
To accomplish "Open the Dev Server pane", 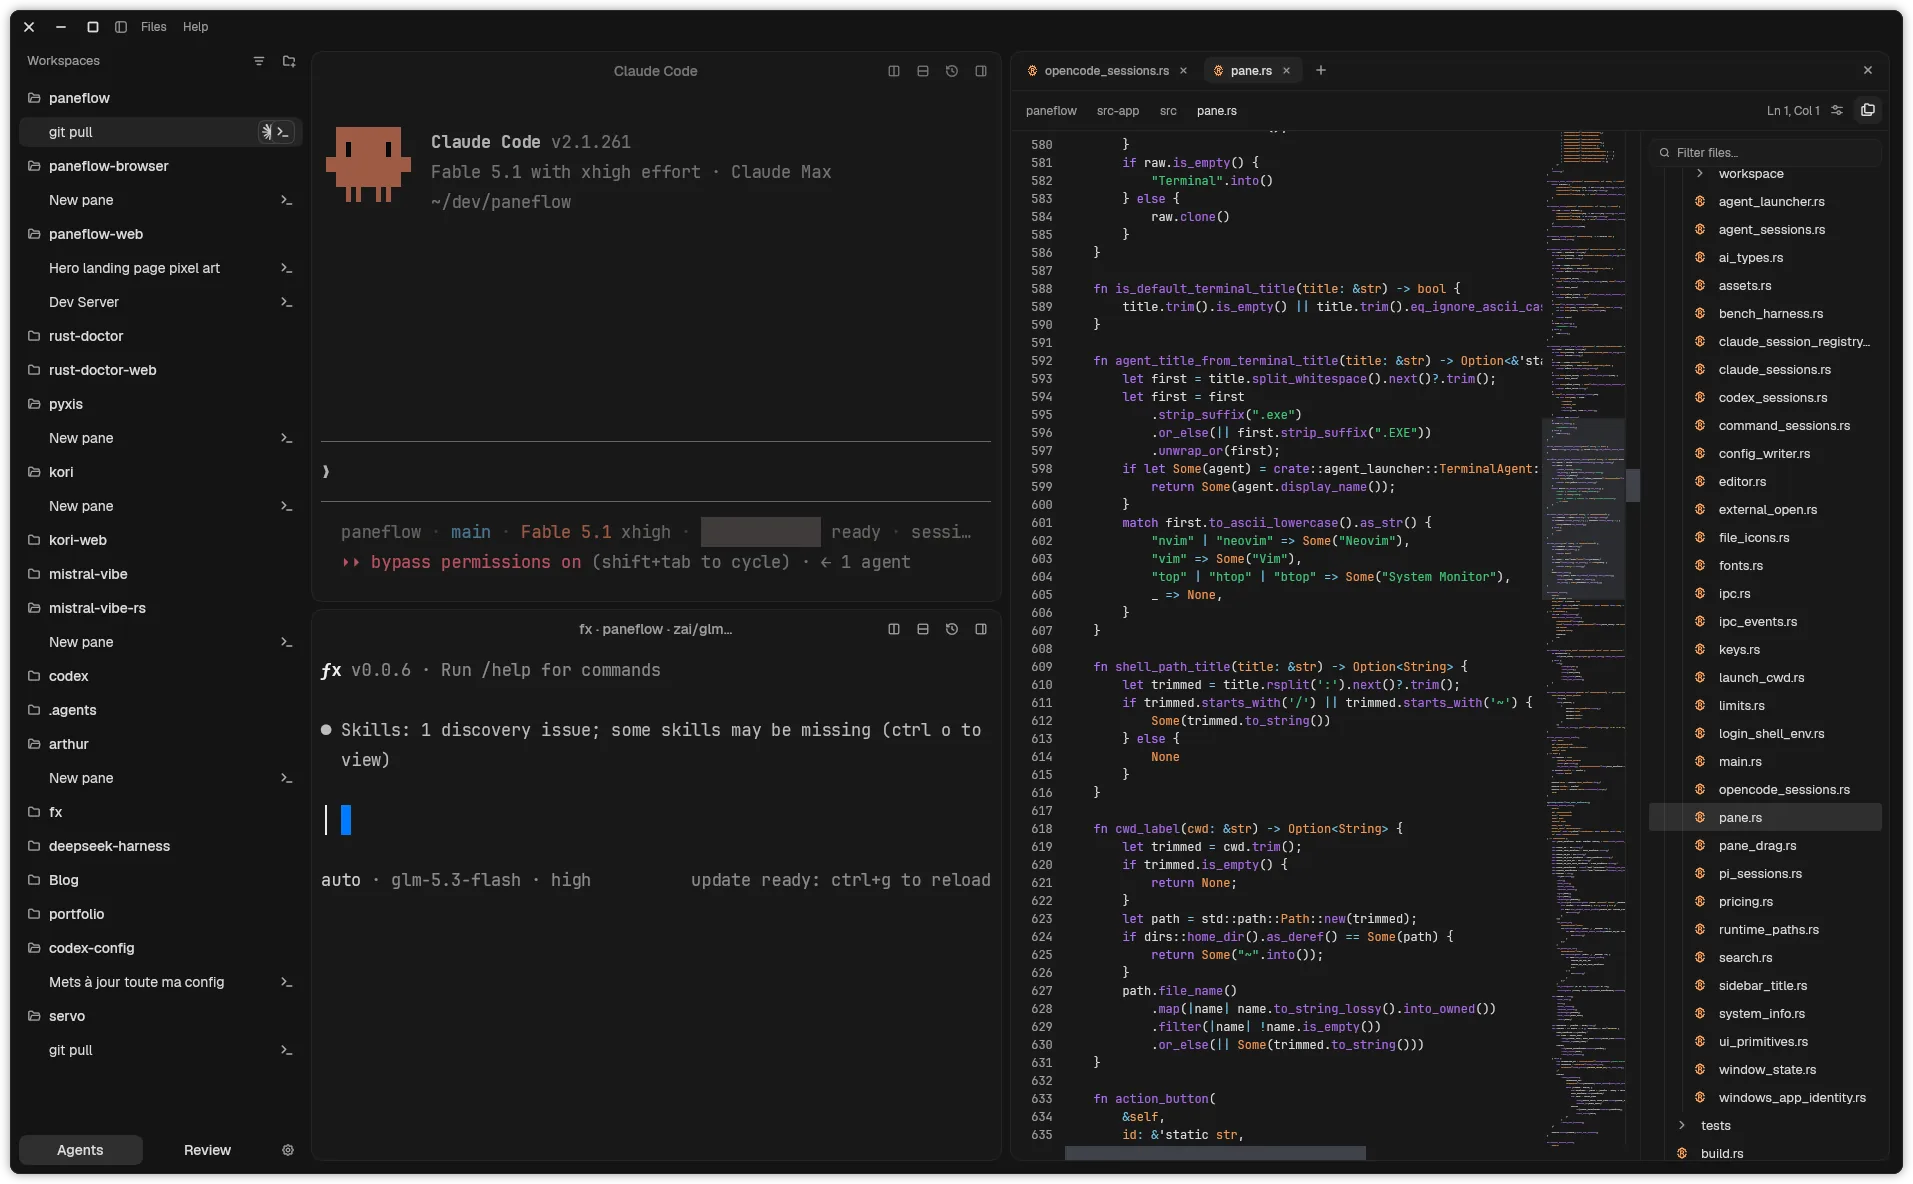I will pos(84,302).
